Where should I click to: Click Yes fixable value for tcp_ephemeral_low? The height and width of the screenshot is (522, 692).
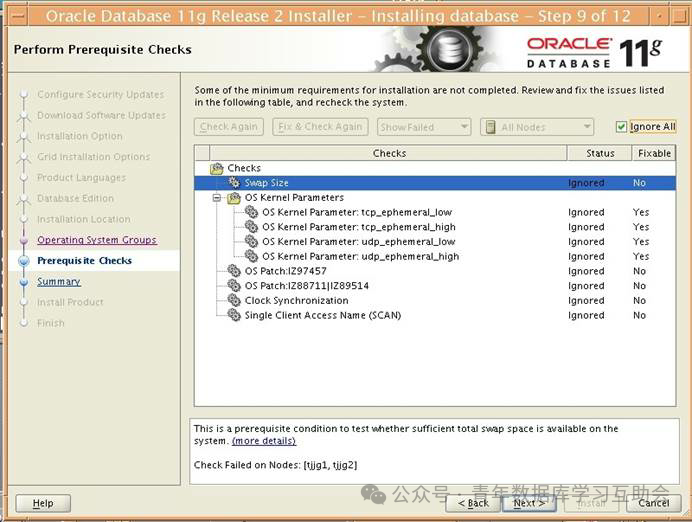tap(640, 212)
